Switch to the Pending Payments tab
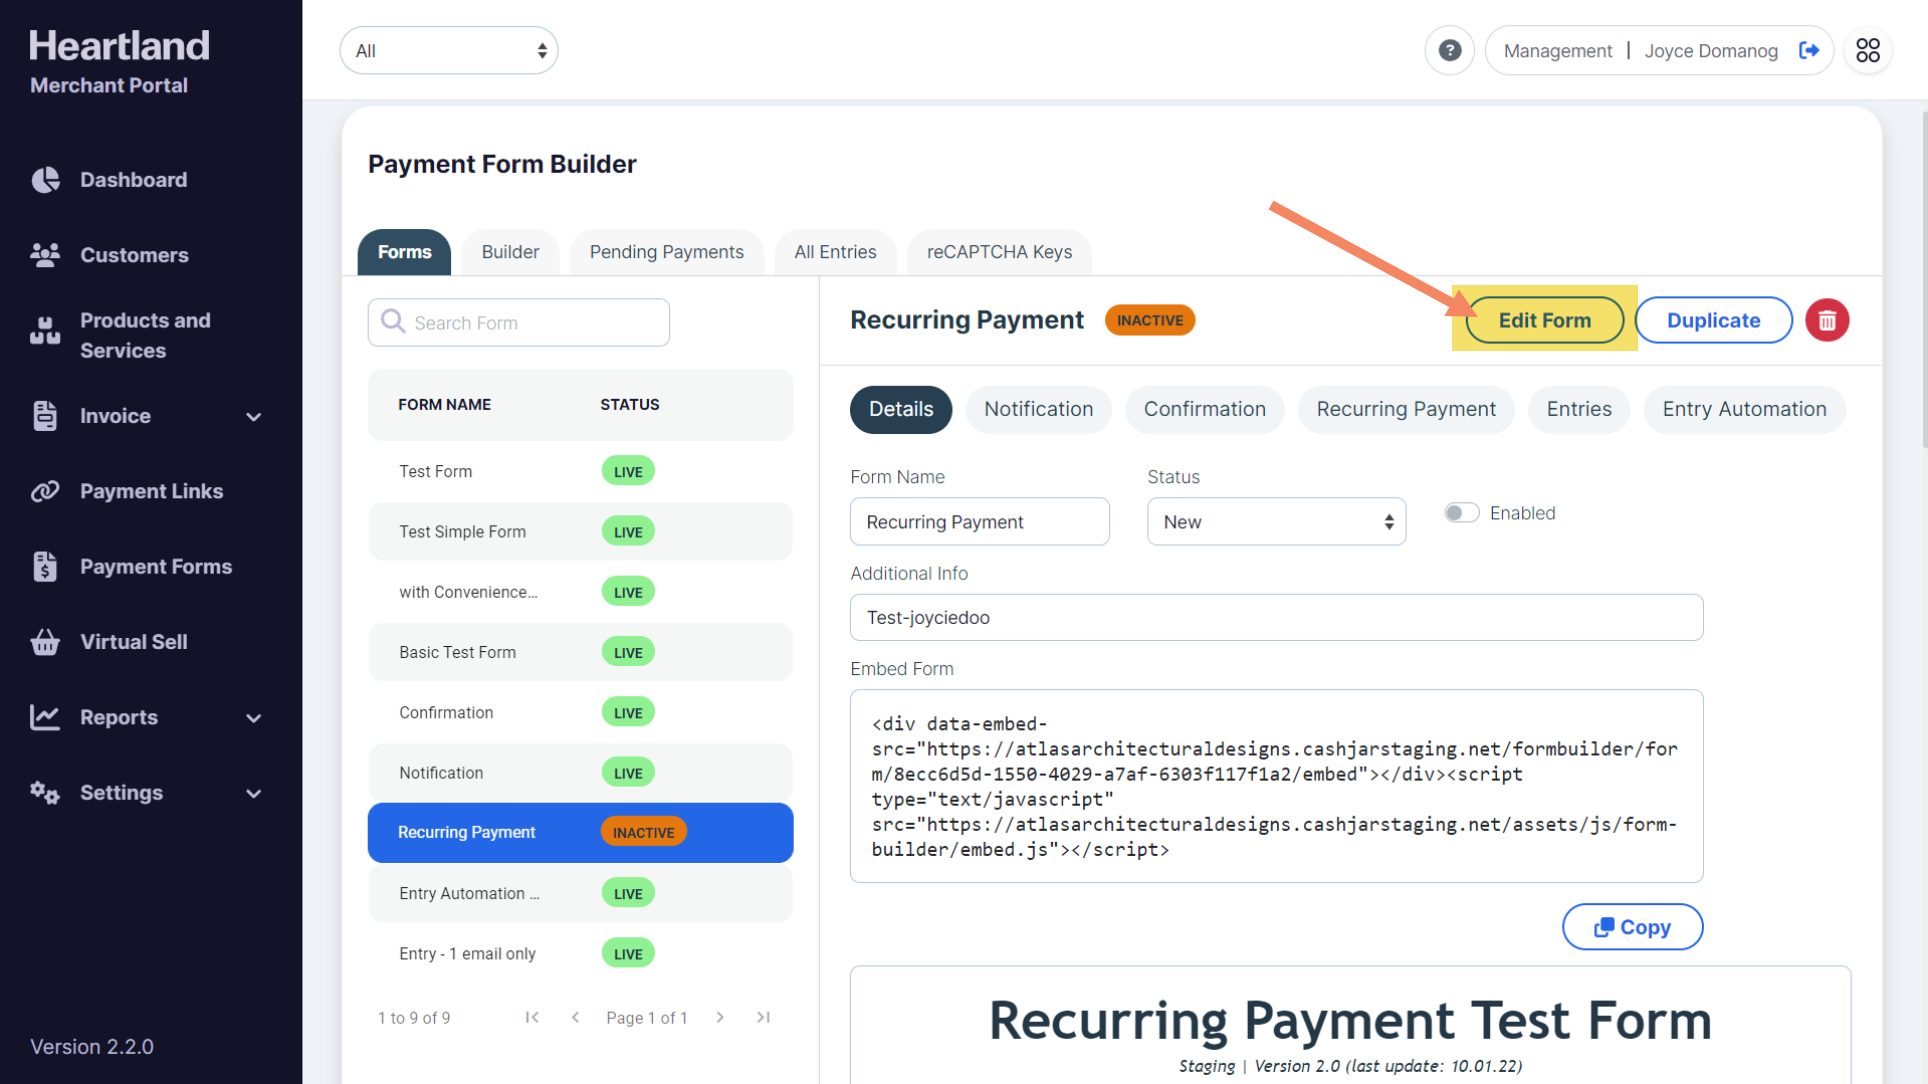1928x1084 pixels. pyautogui.click(x=666, y=252)
